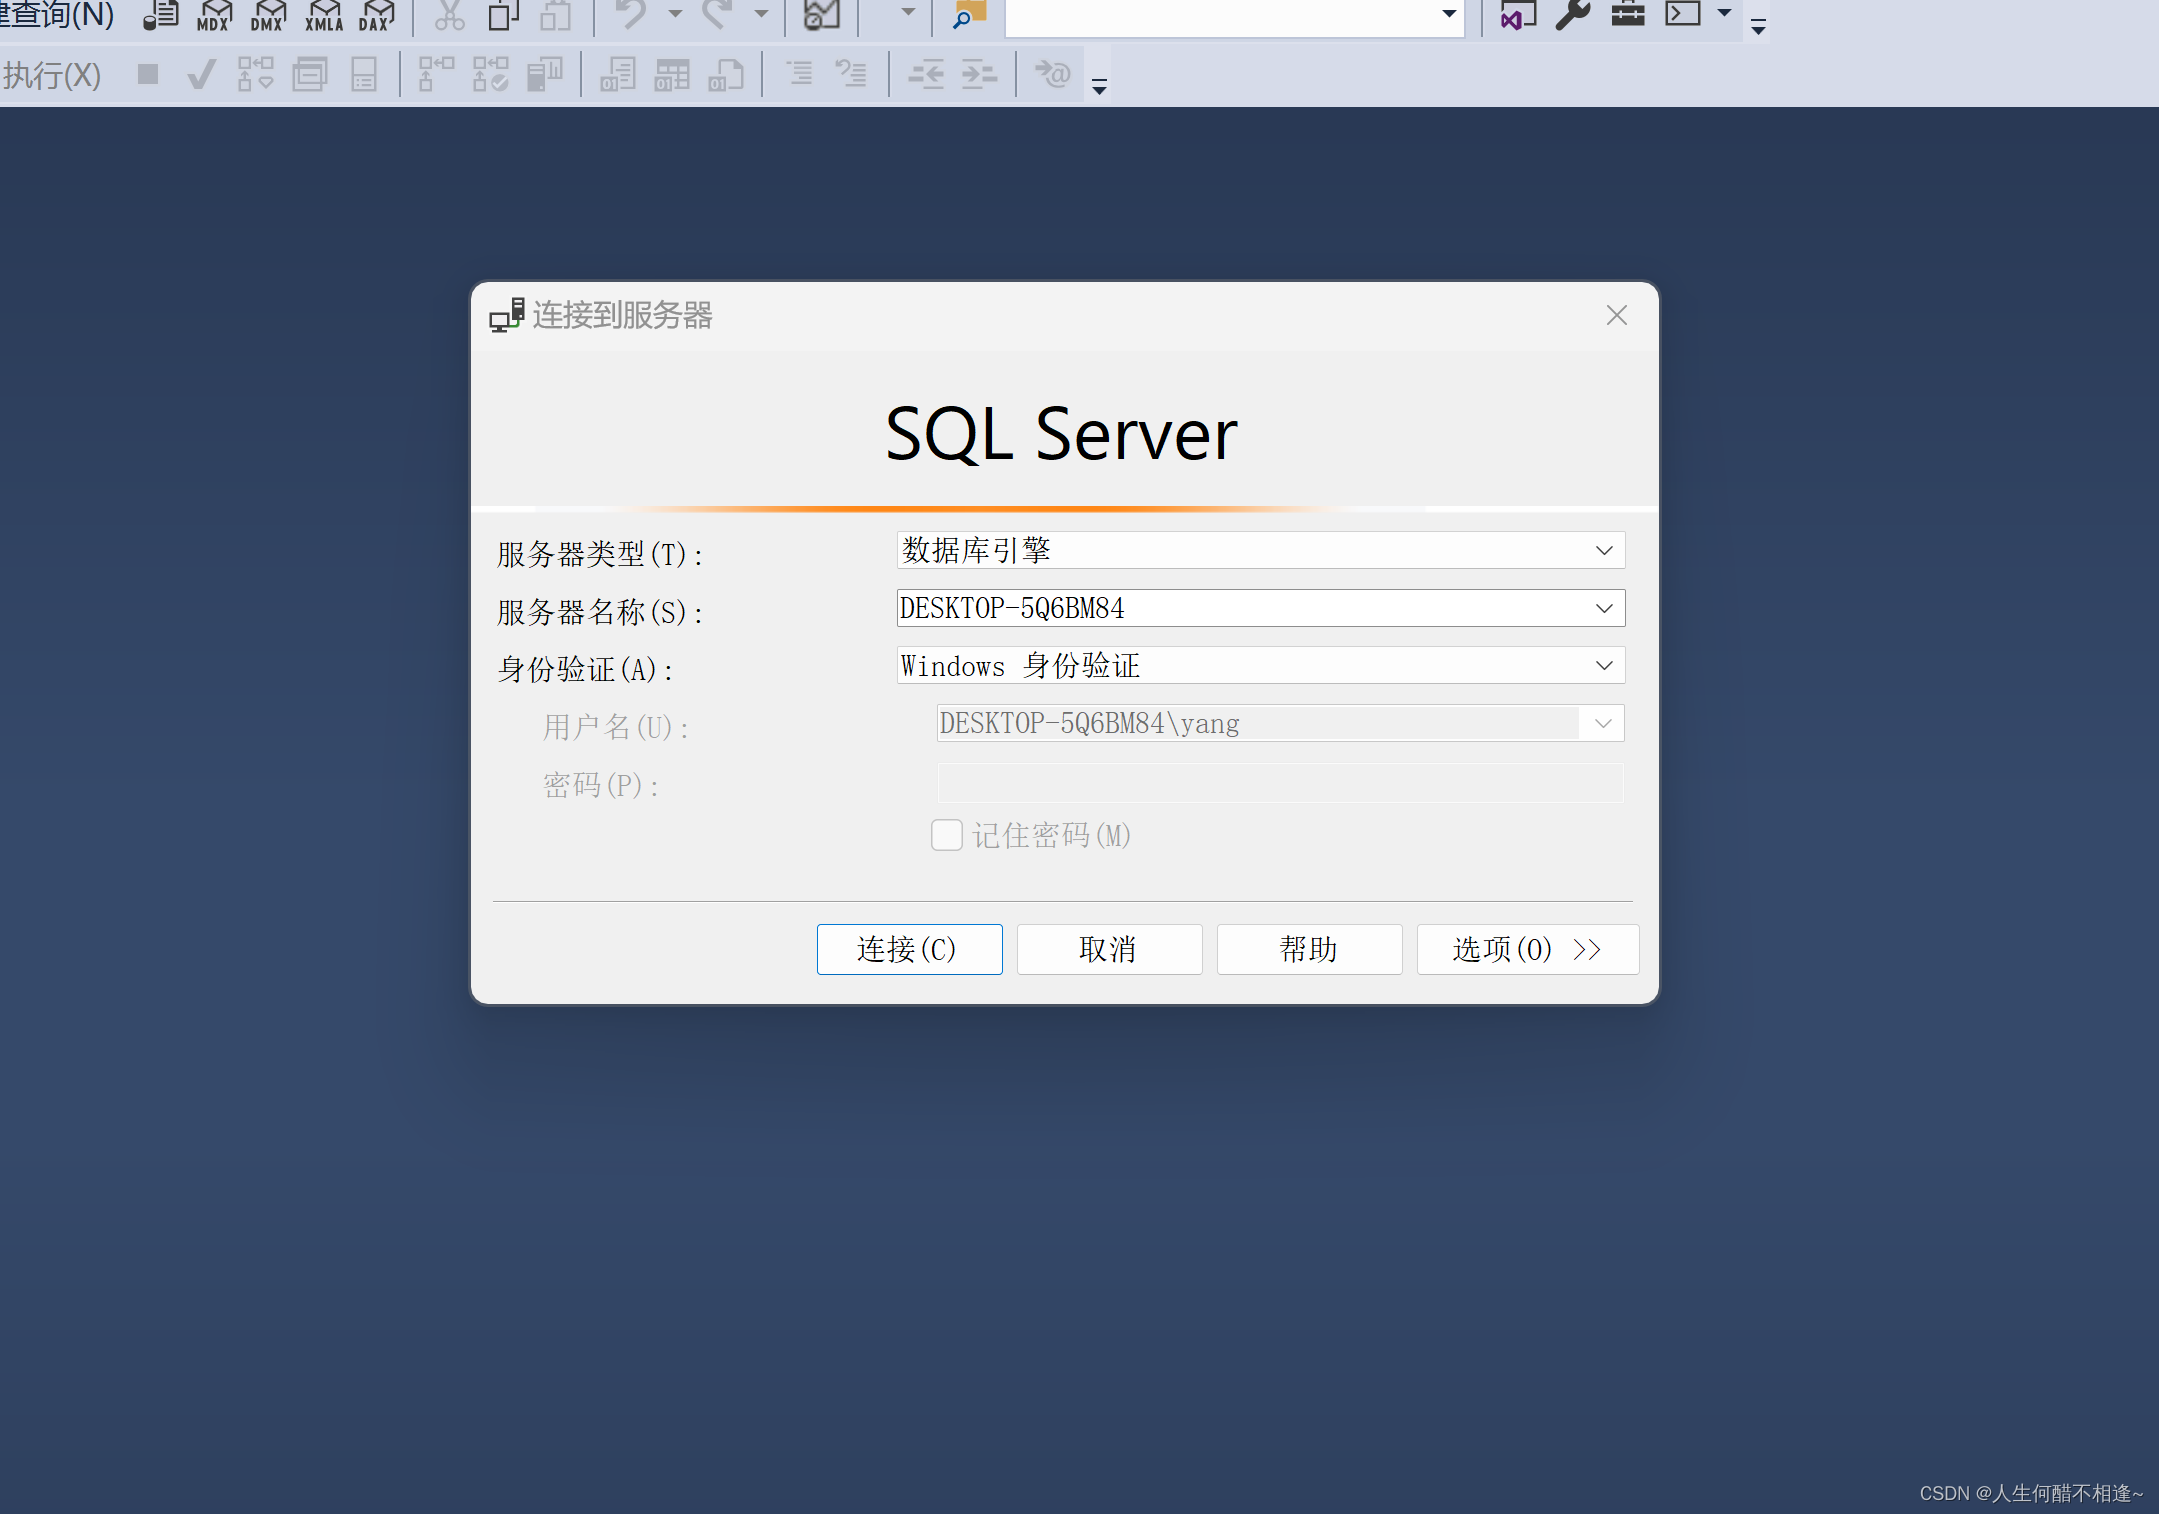Create a new XMLA query
Image resolution: width=2159 pixels, height=1514 pixels.
[323, 15]
